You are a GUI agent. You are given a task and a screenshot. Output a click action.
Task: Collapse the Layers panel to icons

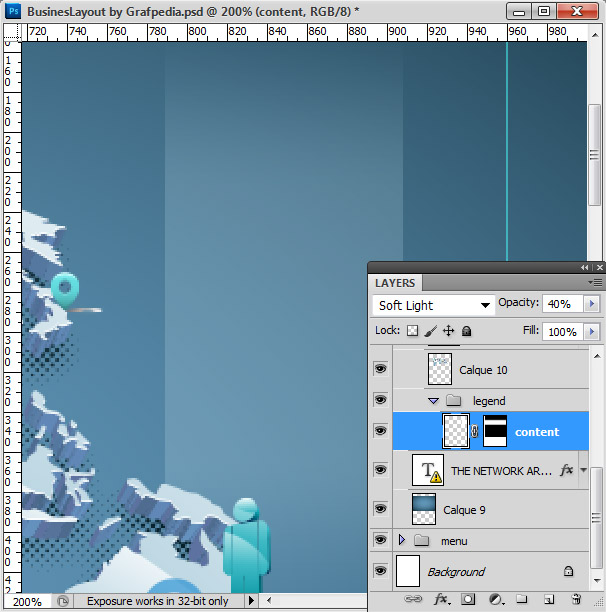pyautogui.click(x=584, y=267)
